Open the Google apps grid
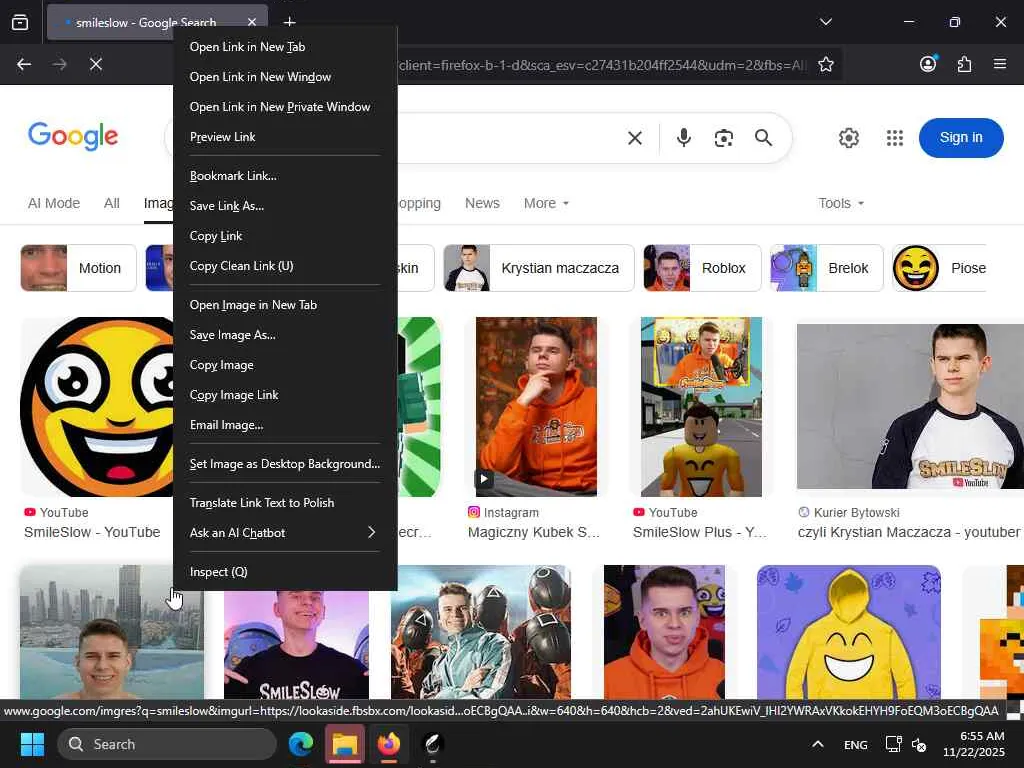 click(895, 138)
